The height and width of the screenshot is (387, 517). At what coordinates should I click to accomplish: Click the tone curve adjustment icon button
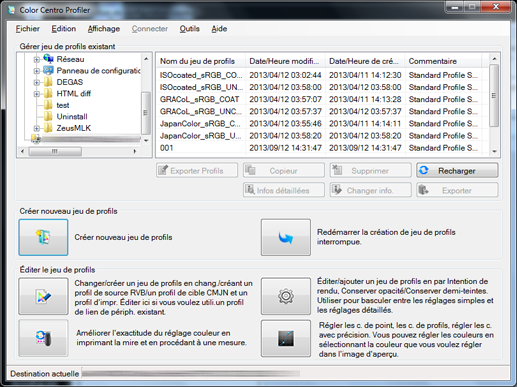pos(286,338)
